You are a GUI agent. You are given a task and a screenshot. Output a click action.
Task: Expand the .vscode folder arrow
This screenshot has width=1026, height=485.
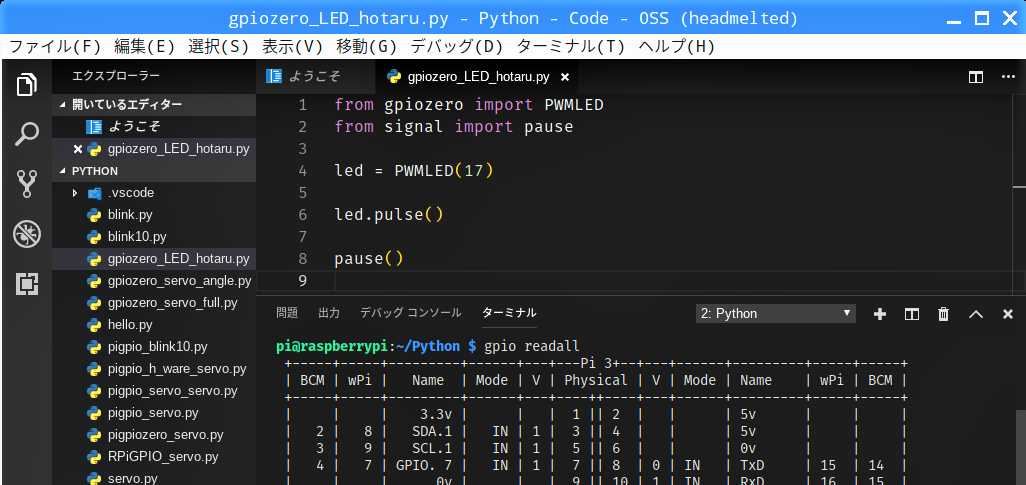[75, 193]
